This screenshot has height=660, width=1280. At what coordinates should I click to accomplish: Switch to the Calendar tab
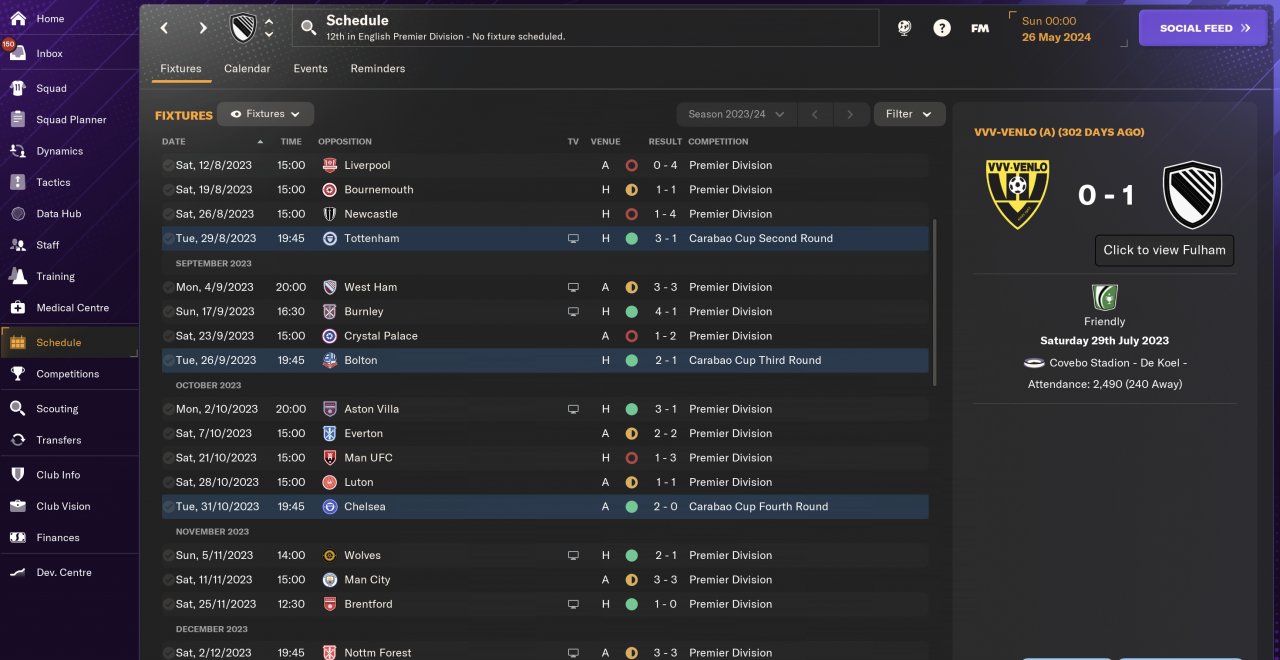coord(247,69)
